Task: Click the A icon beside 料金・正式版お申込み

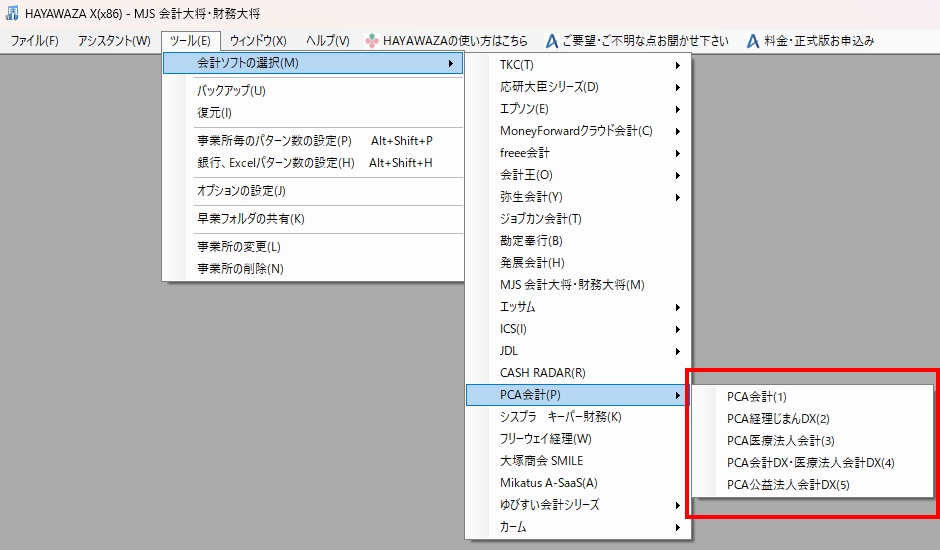Action: click(753, 41)
